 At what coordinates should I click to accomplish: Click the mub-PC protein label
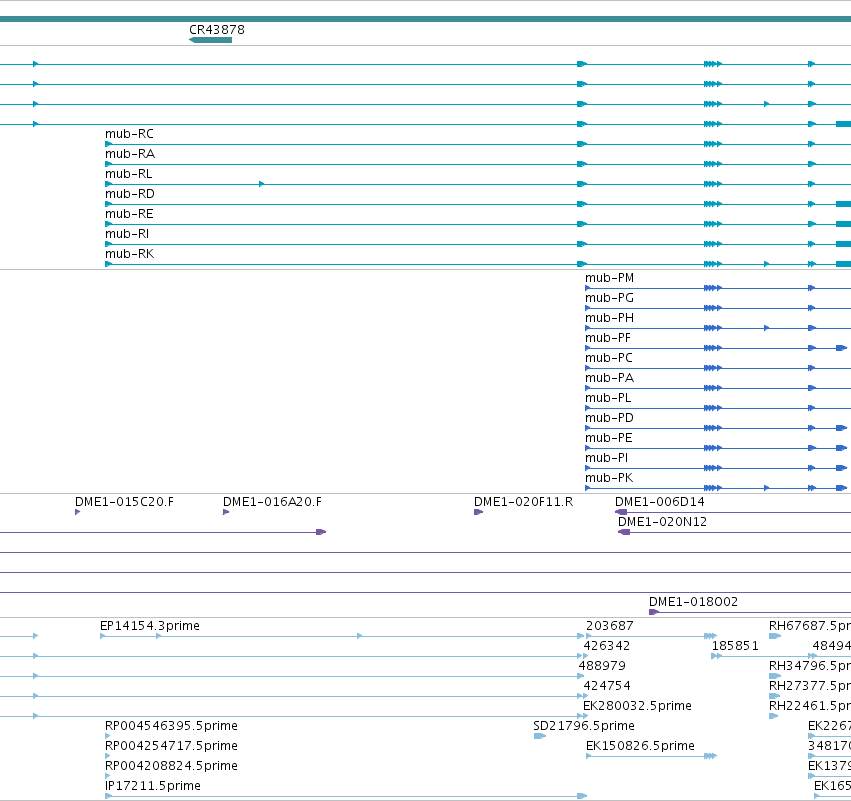[609, 359]
